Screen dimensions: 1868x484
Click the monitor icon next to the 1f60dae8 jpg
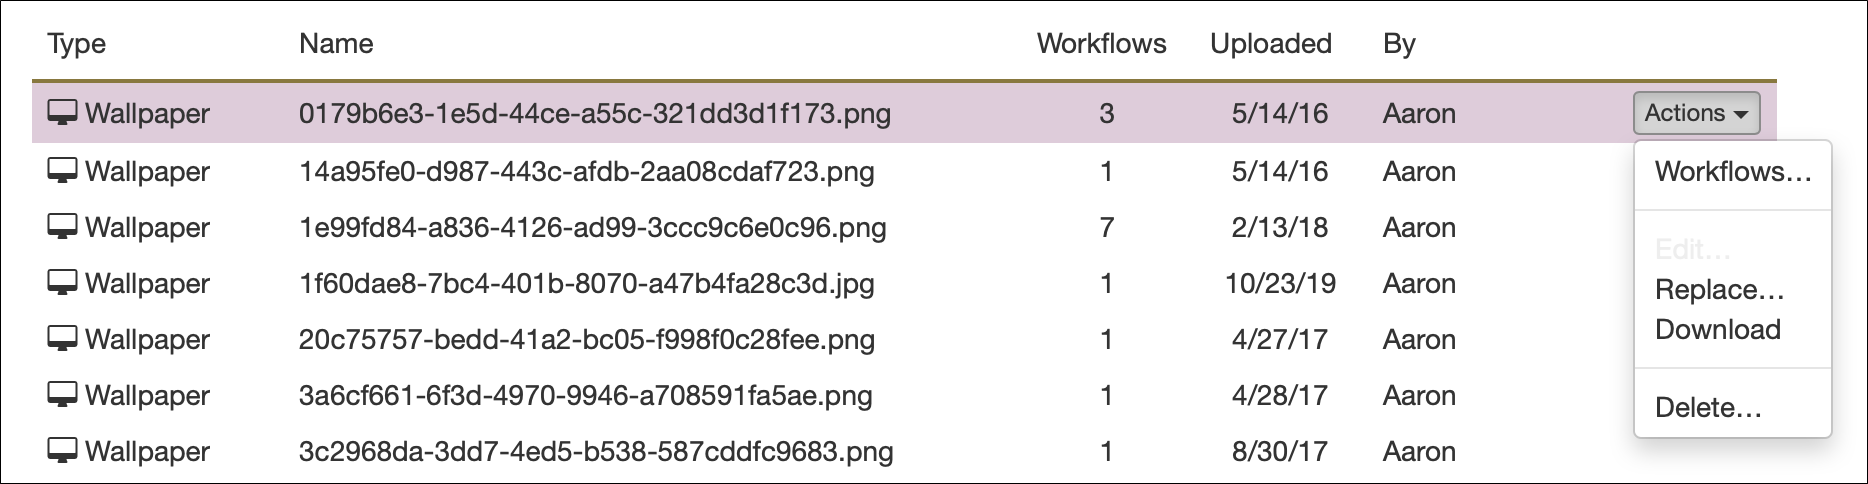click(62, 283)
